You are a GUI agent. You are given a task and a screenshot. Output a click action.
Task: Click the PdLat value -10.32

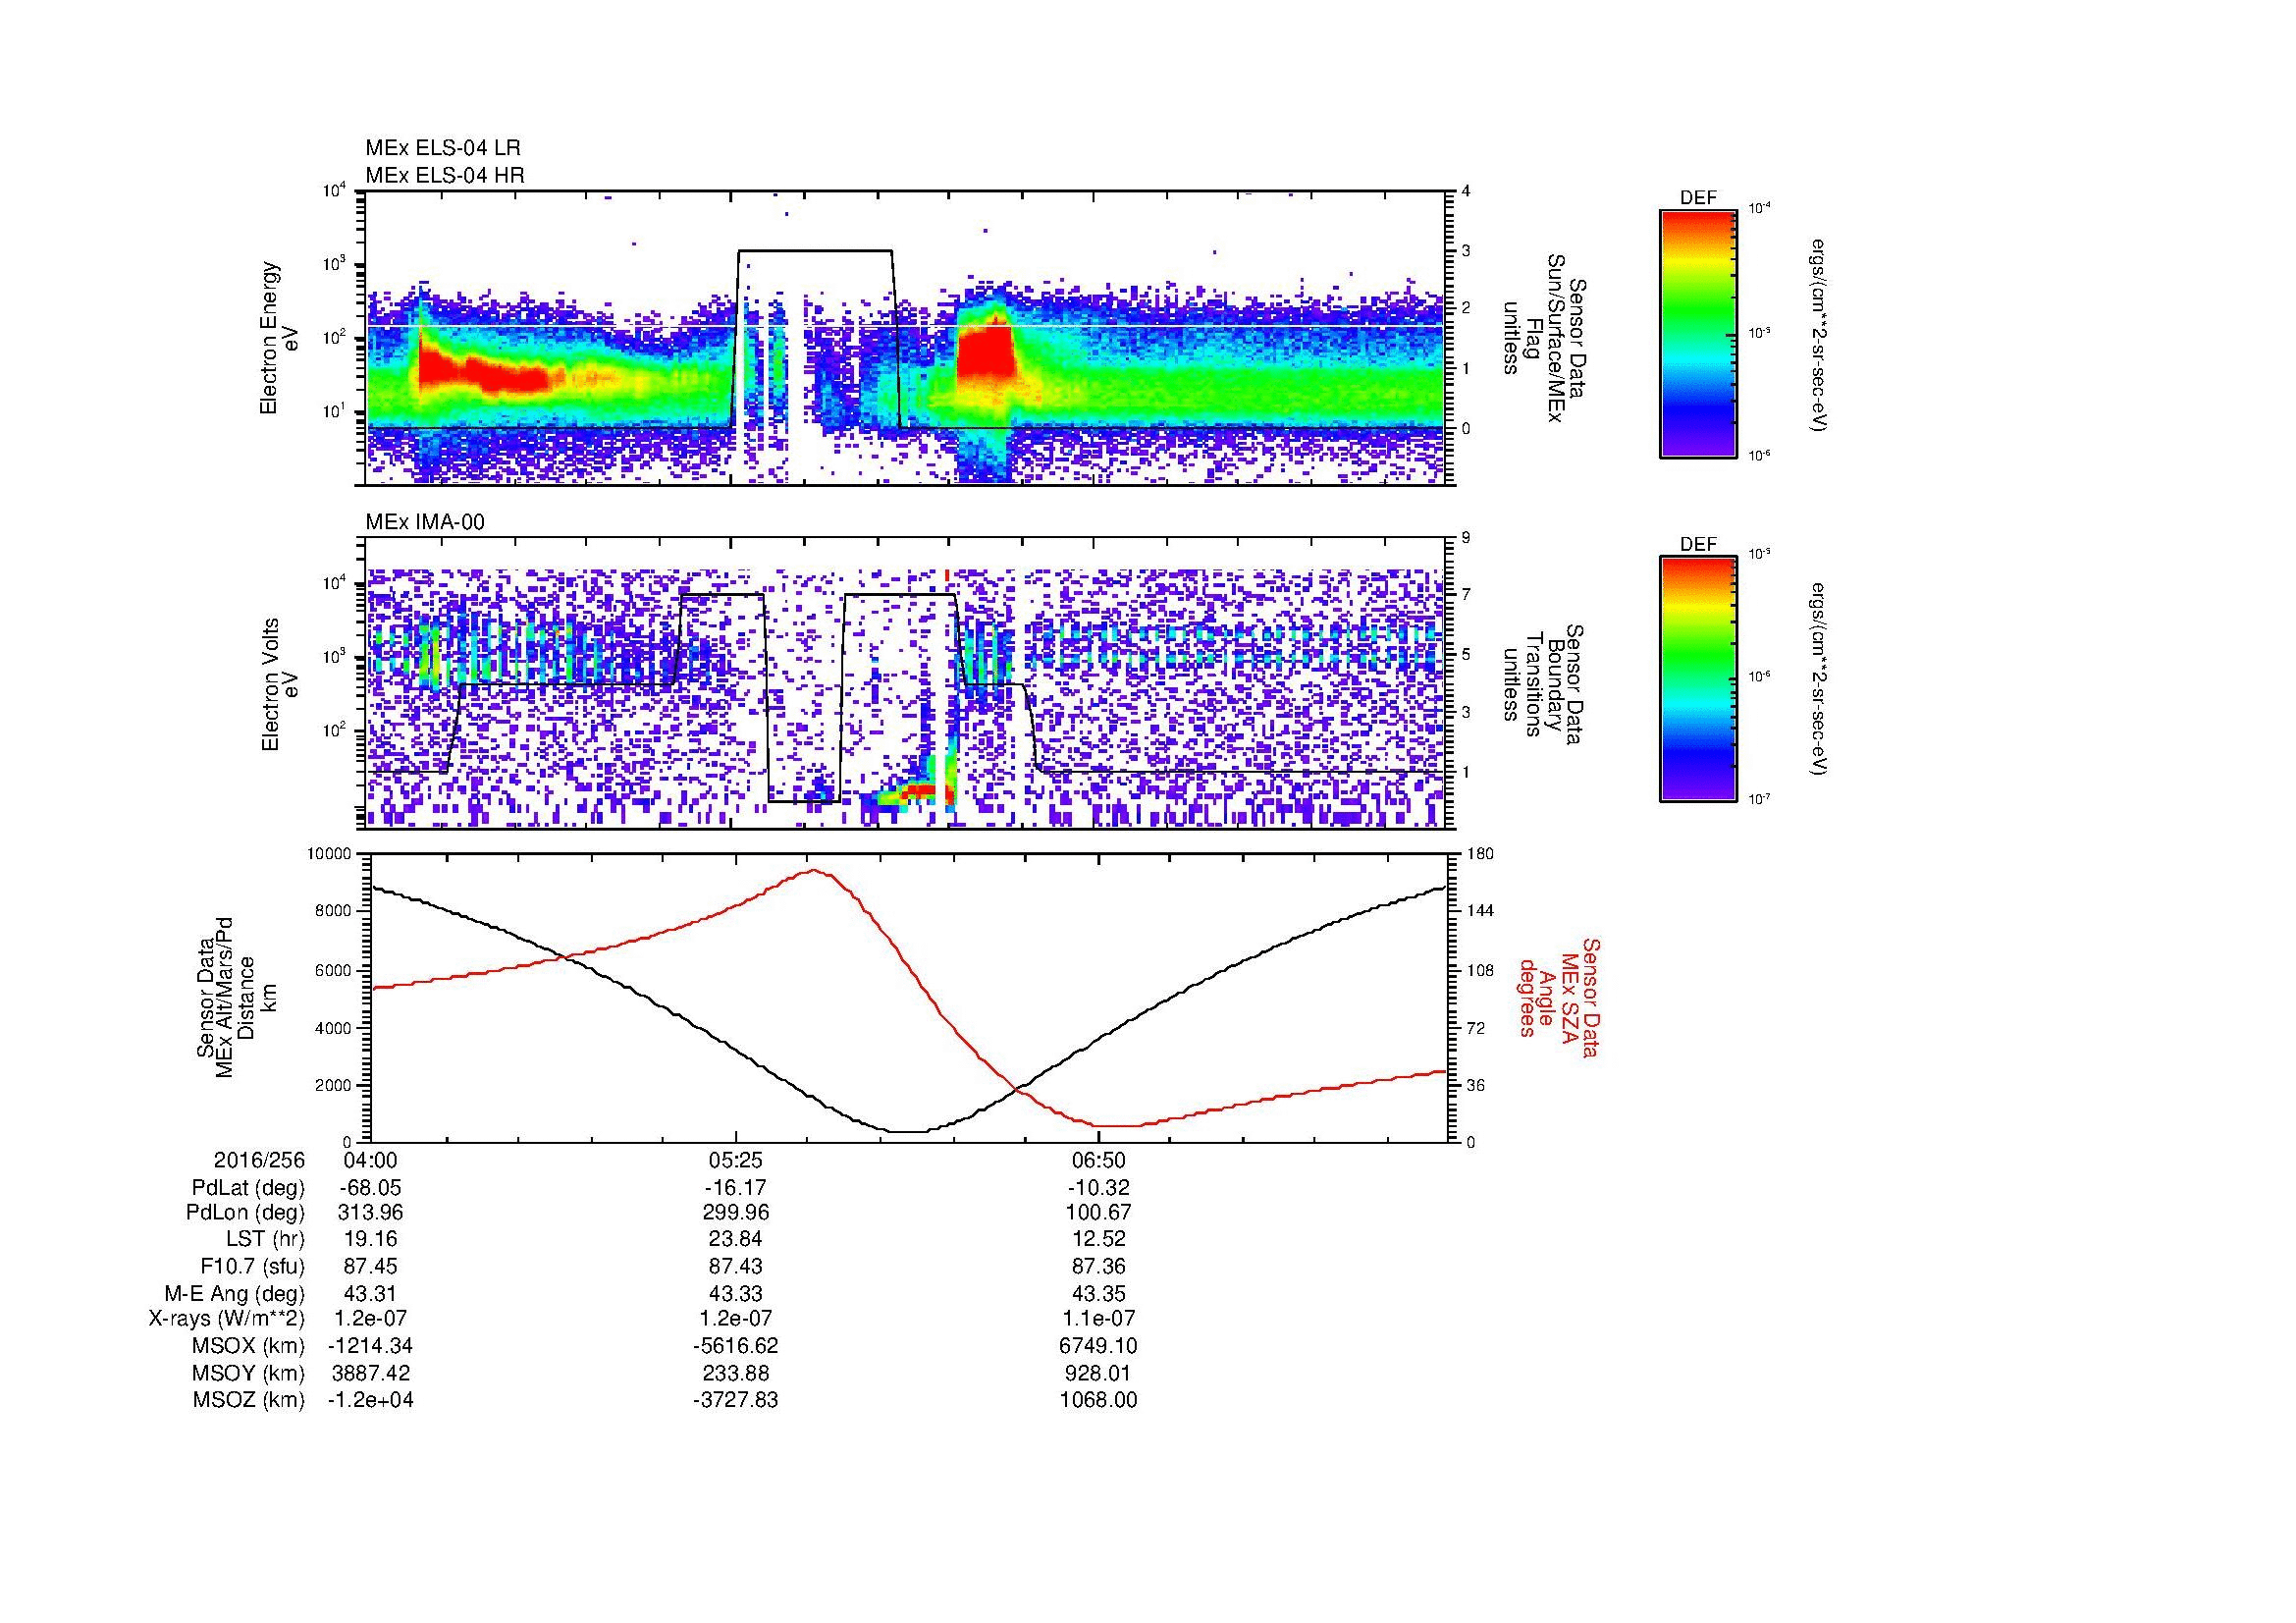(1098, 1188)
